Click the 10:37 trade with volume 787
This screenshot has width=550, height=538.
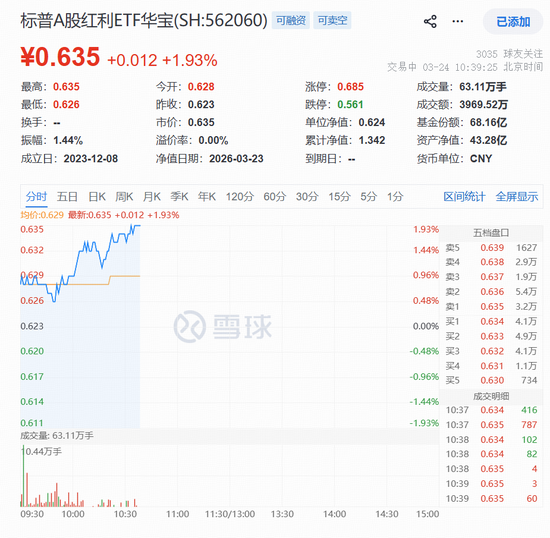(x=491, y=425)
